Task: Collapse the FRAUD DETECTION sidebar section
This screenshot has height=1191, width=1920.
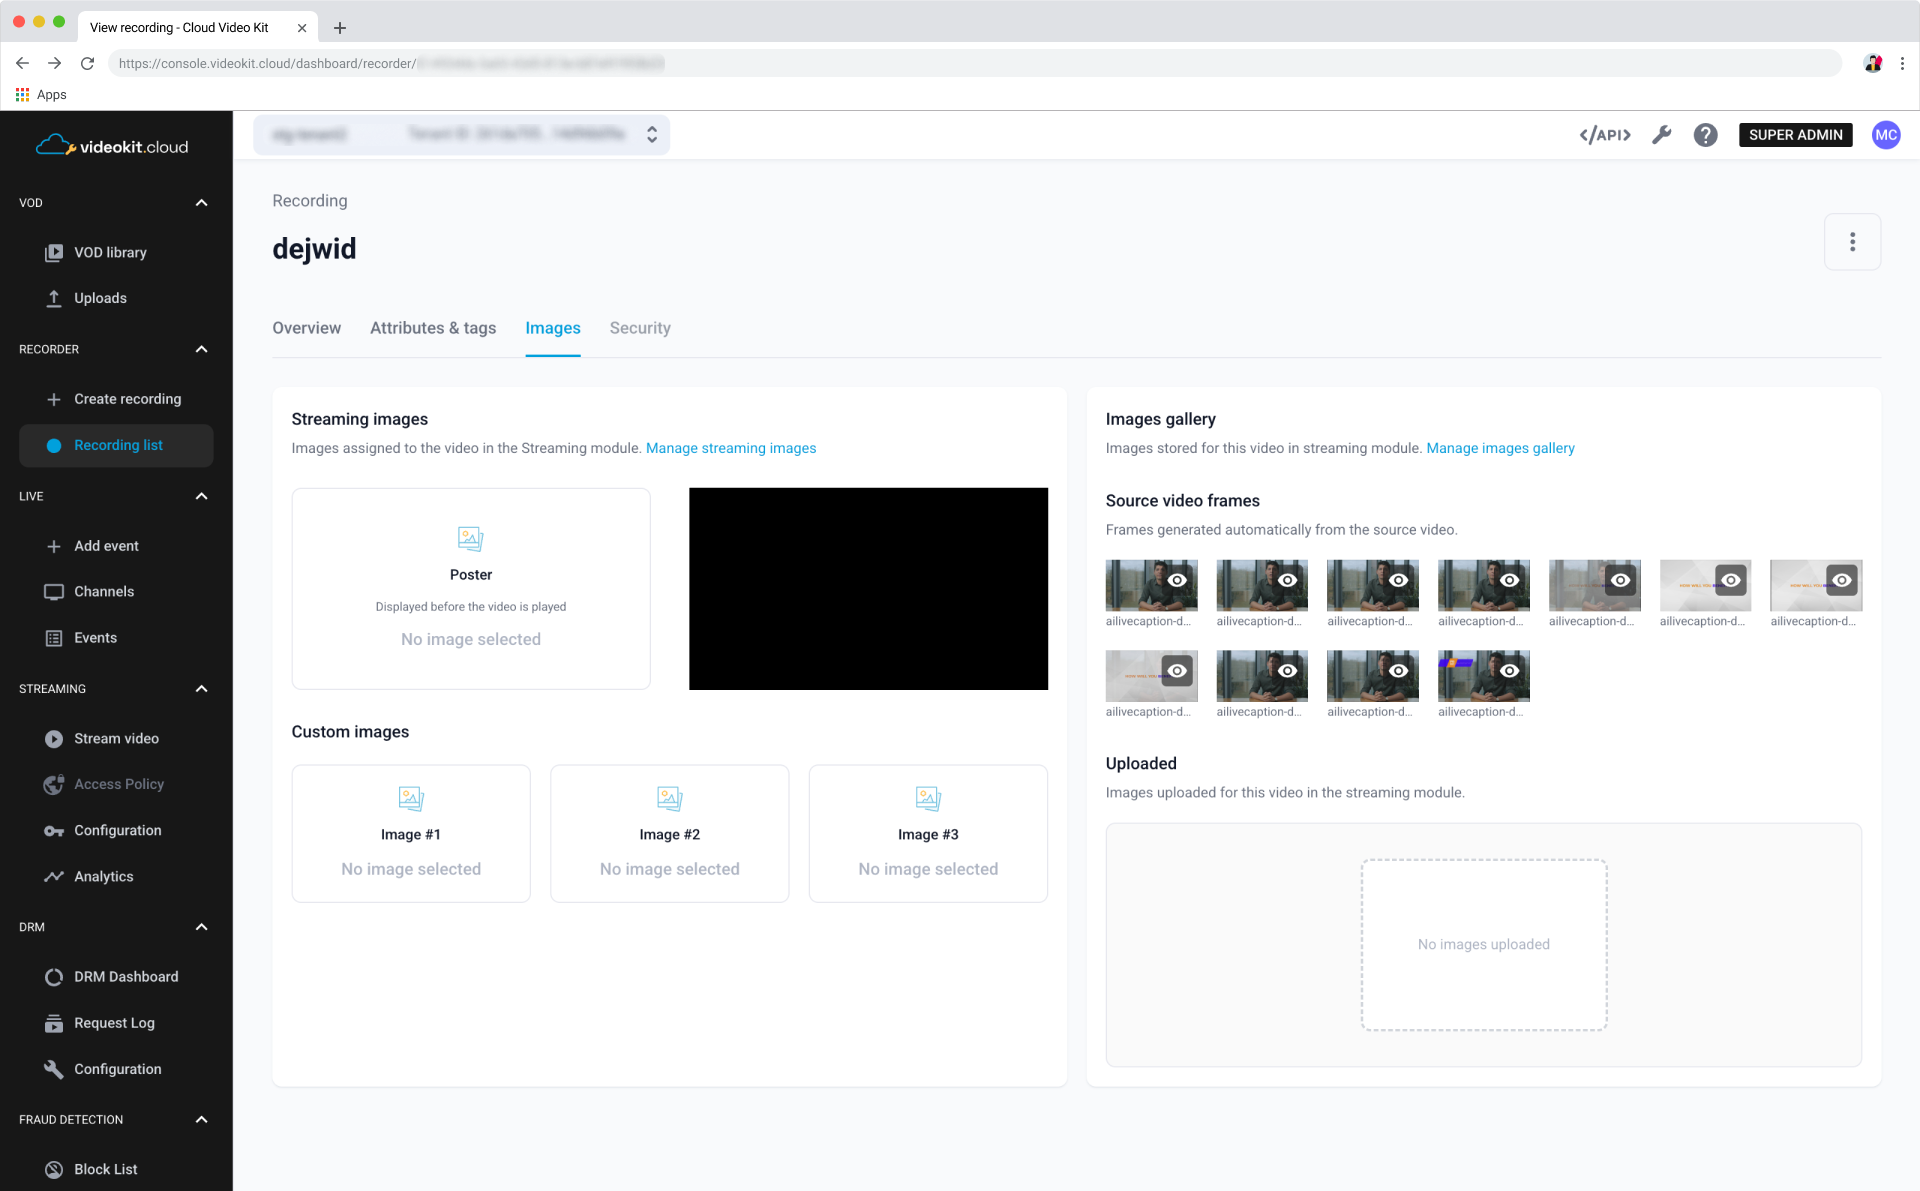Action: tap(201, 1120)
